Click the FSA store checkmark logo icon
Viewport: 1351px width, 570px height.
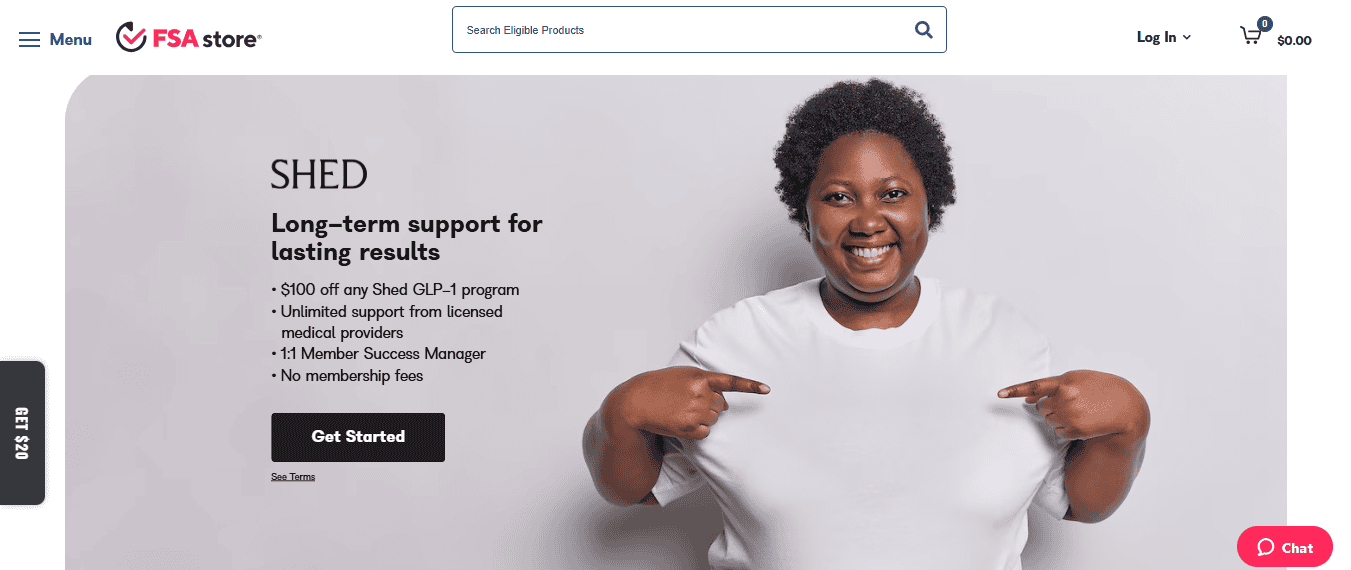point(131,37)
